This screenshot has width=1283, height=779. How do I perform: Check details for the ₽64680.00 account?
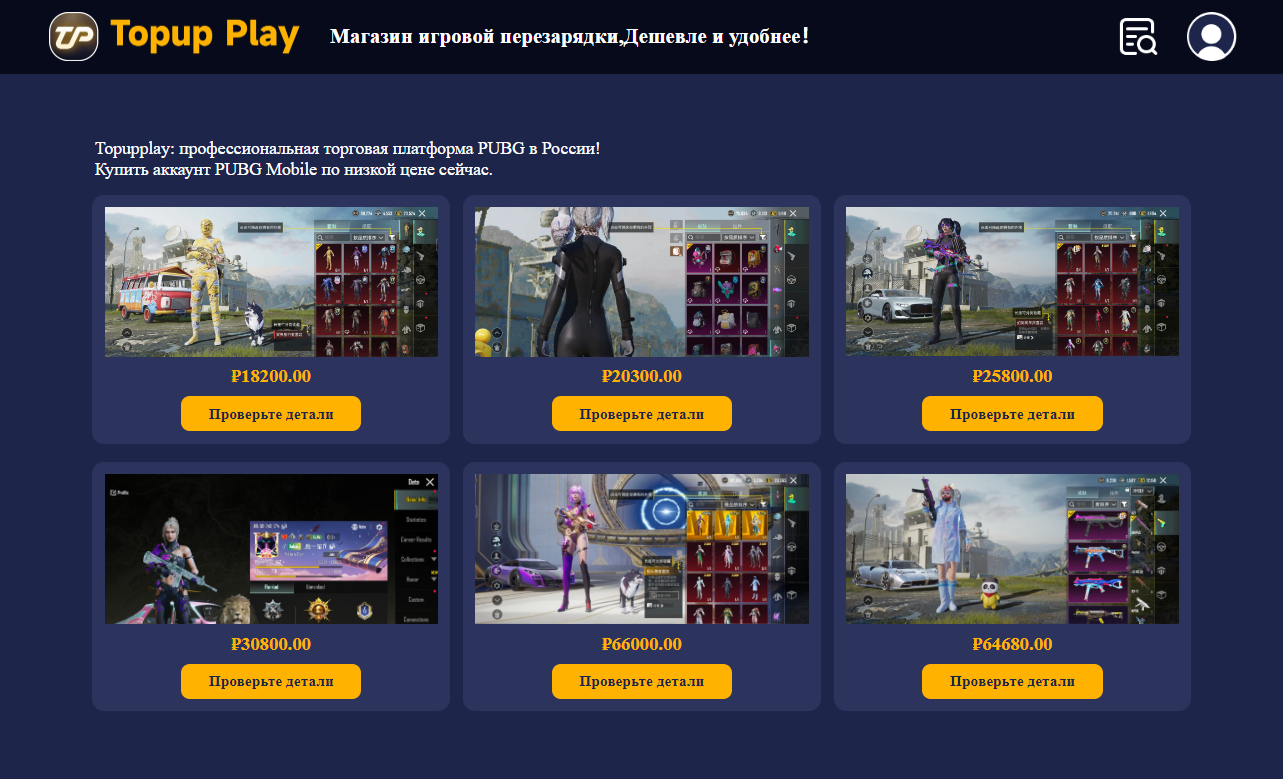(x=1012, y=682)
